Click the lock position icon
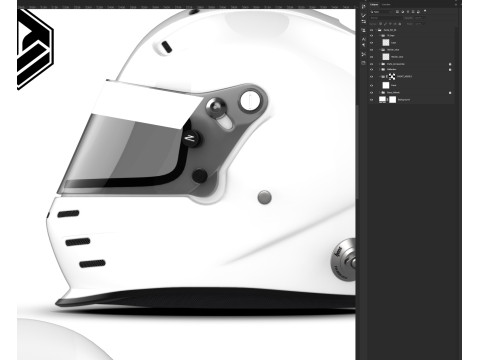The image size is (480, 360). point(390,24)
